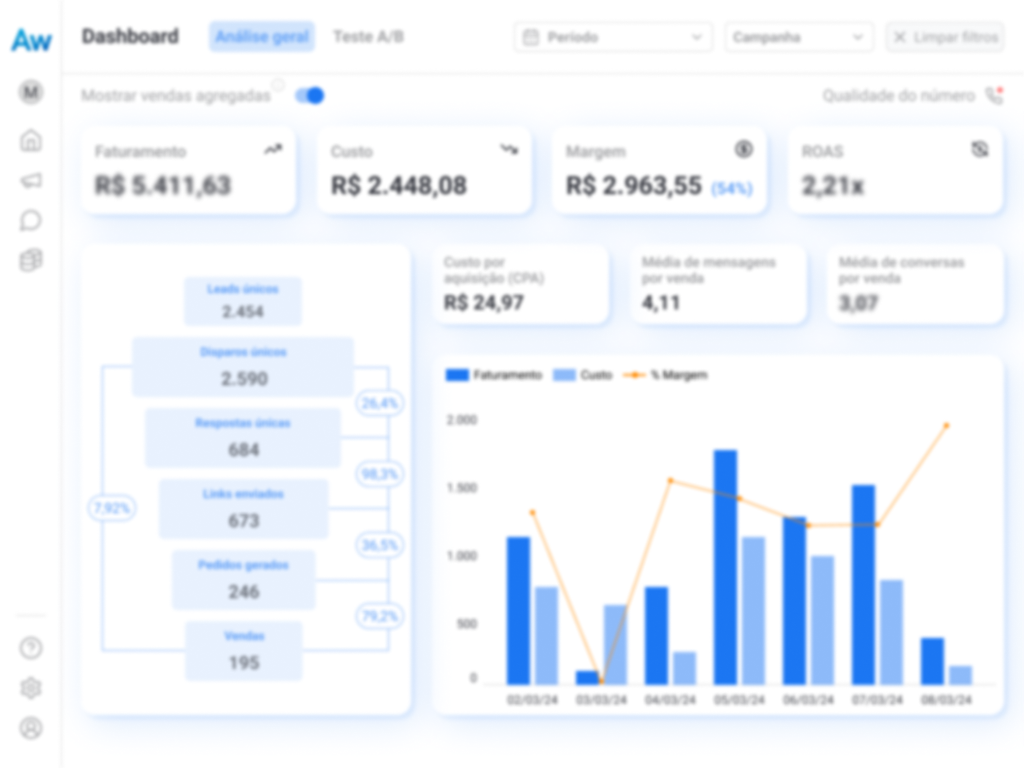Click the R$ 24,97 CPA value
This screenshot has height=768, width=1024.
click(484, 302)
